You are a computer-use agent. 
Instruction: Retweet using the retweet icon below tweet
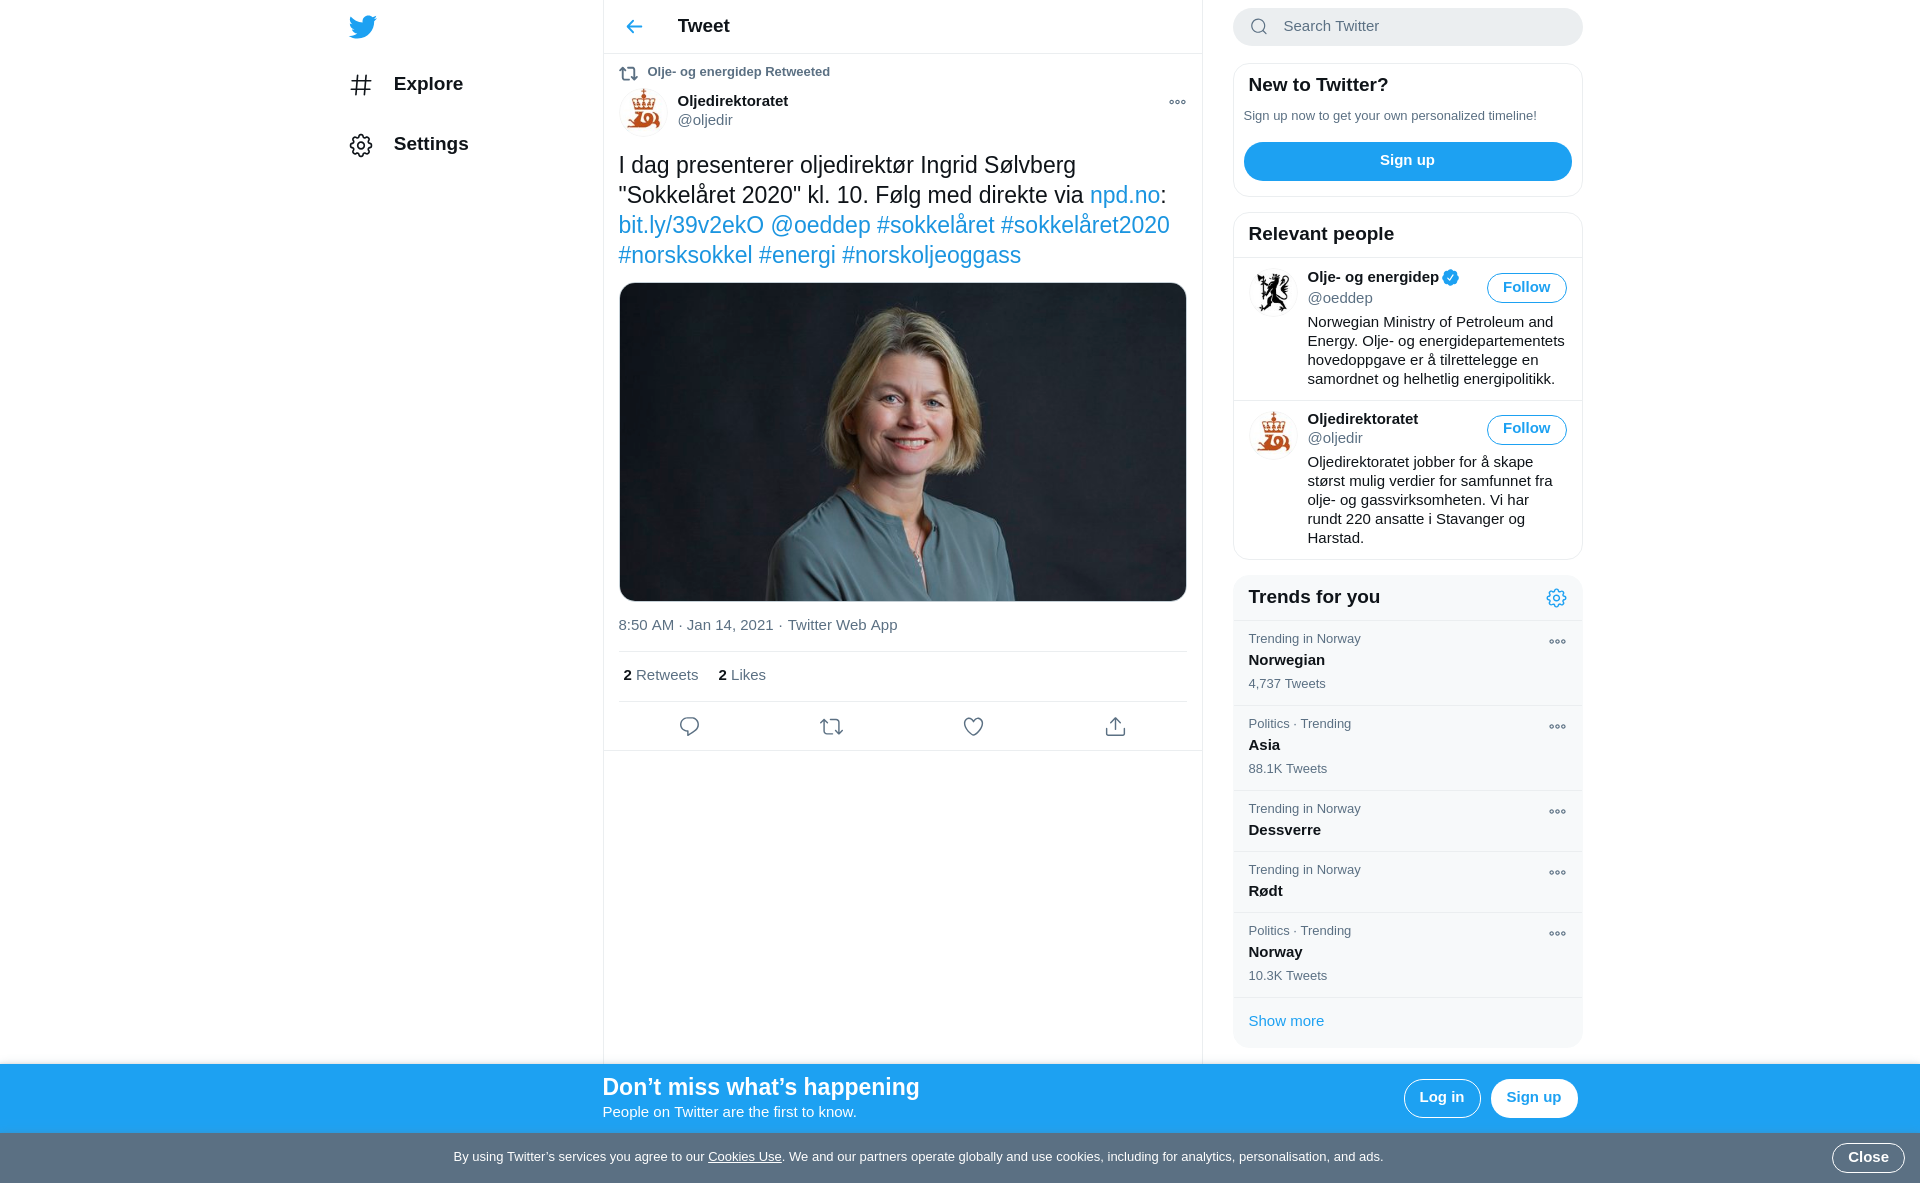[x=831, y=727]
